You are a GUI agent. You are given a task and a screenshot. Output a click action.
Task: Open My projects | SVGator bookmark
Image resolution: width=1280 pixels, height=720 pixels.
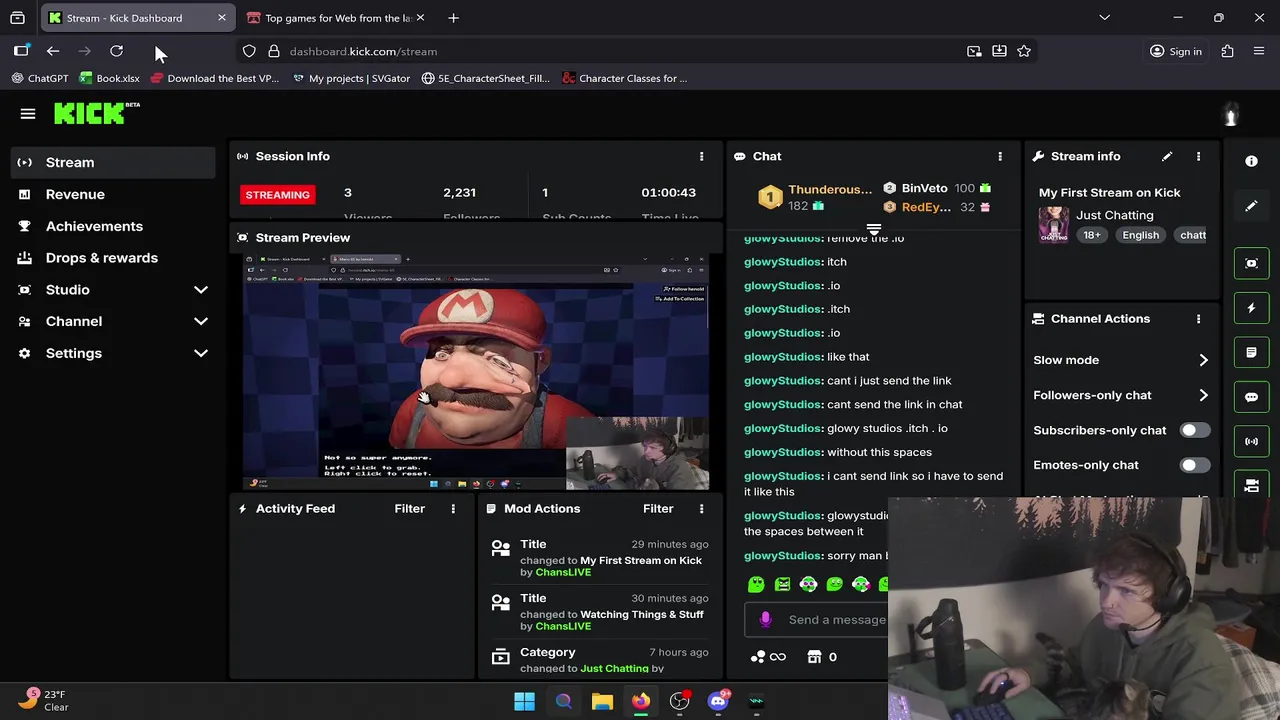[x=351, y=78]
